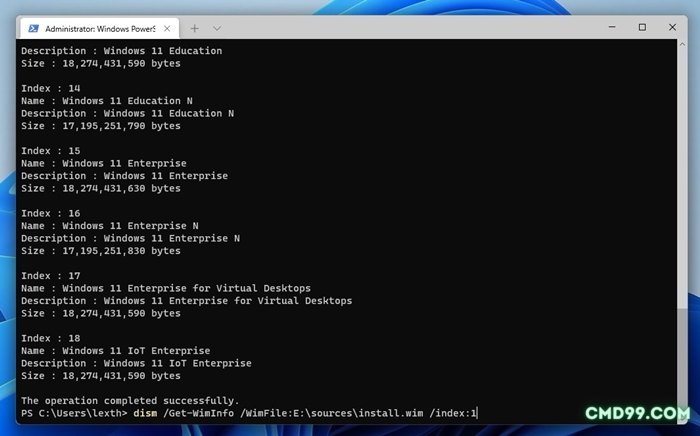
Task: Click 'Index : 18' line
Action: [x=50, y=338]
